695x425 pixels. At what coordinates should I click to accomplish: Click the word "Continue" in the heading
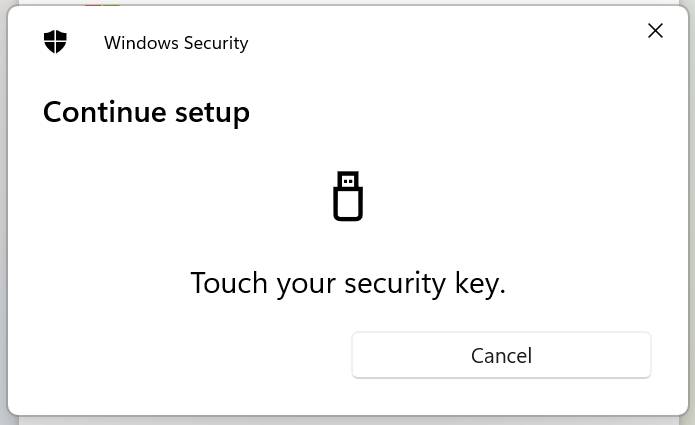point(105,112)
